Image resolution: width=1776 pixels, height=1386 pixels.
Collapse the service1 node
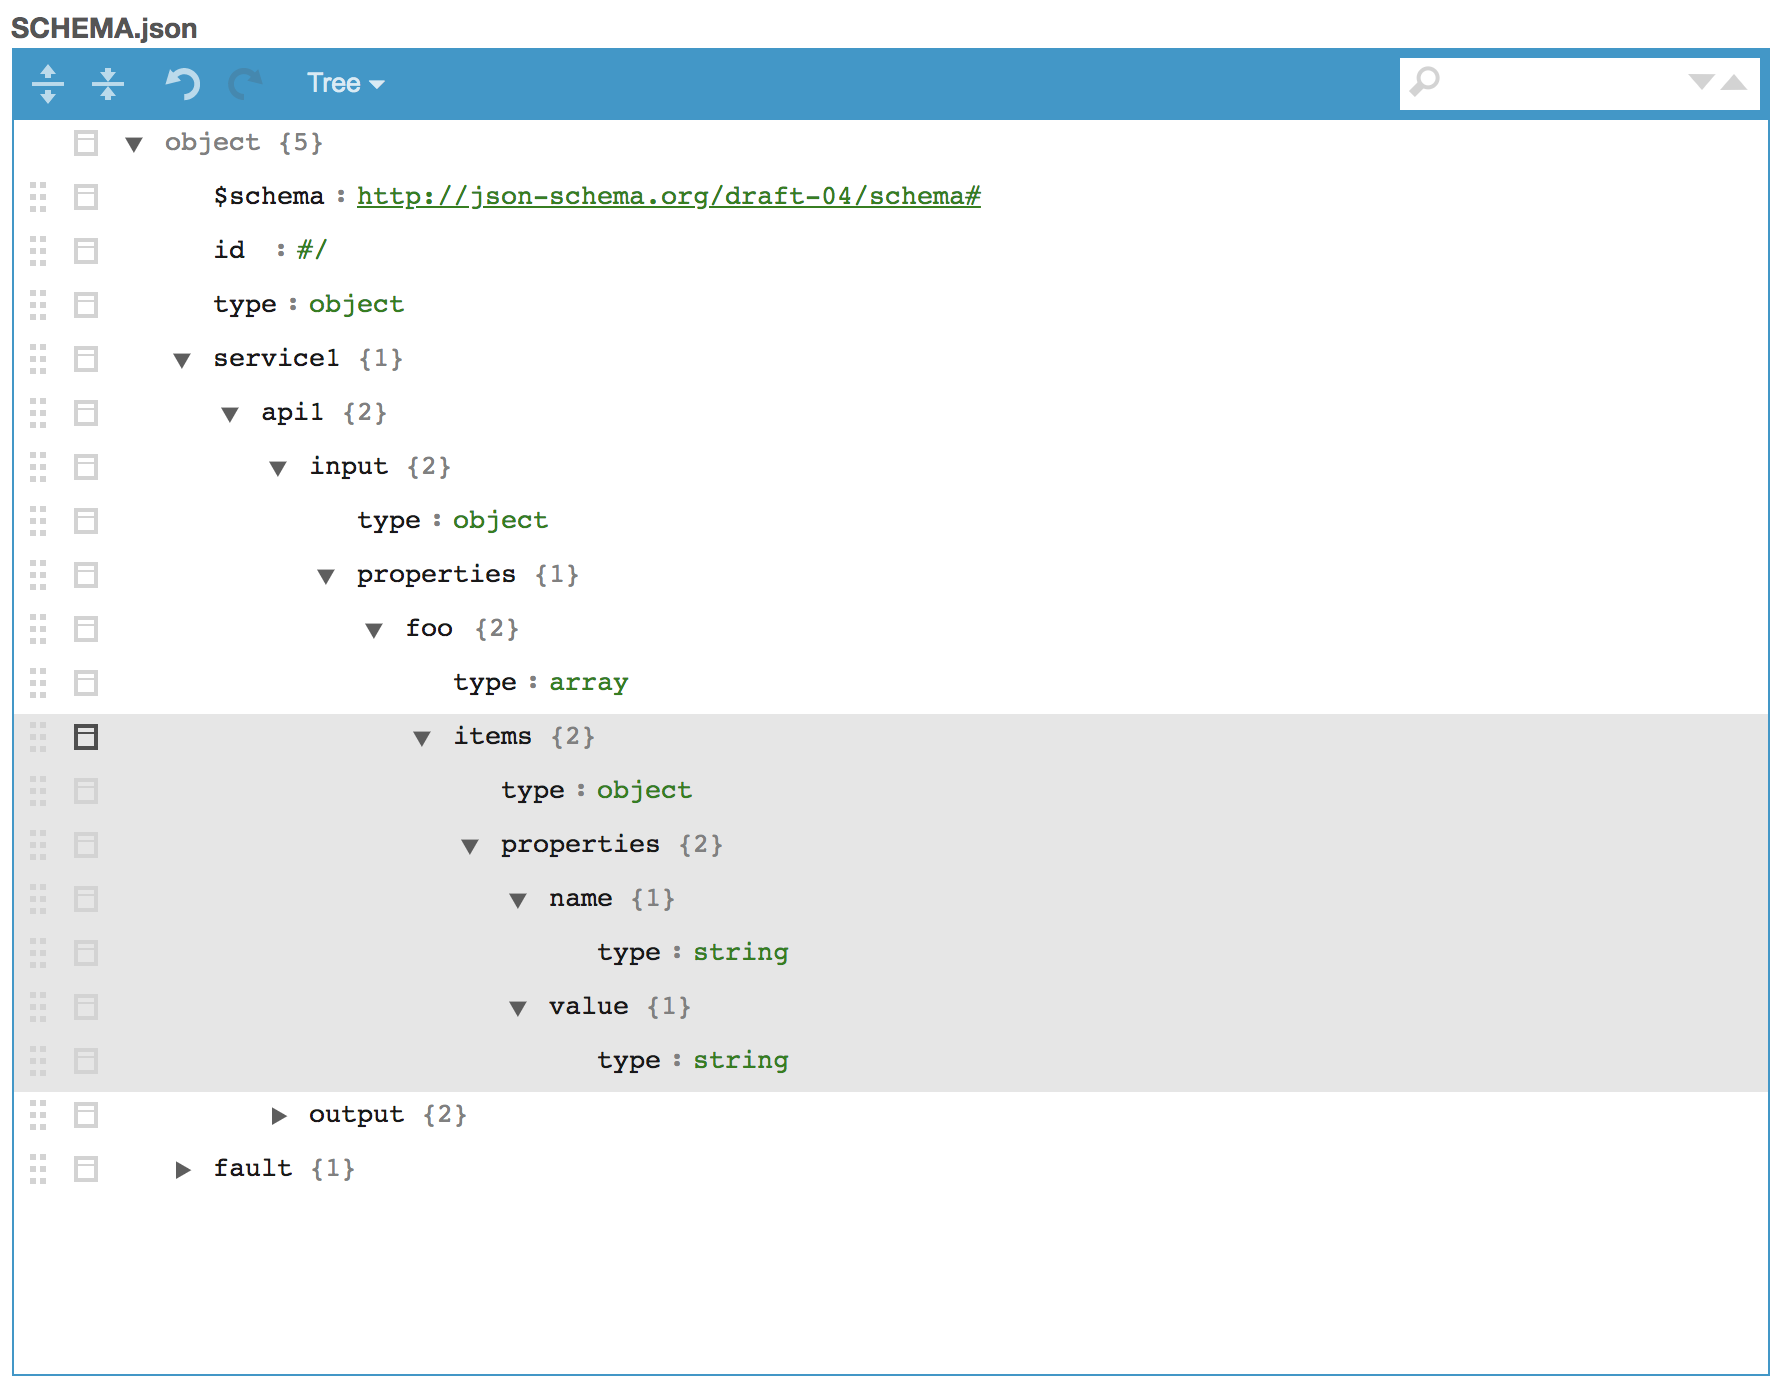(x=182, y=360)
